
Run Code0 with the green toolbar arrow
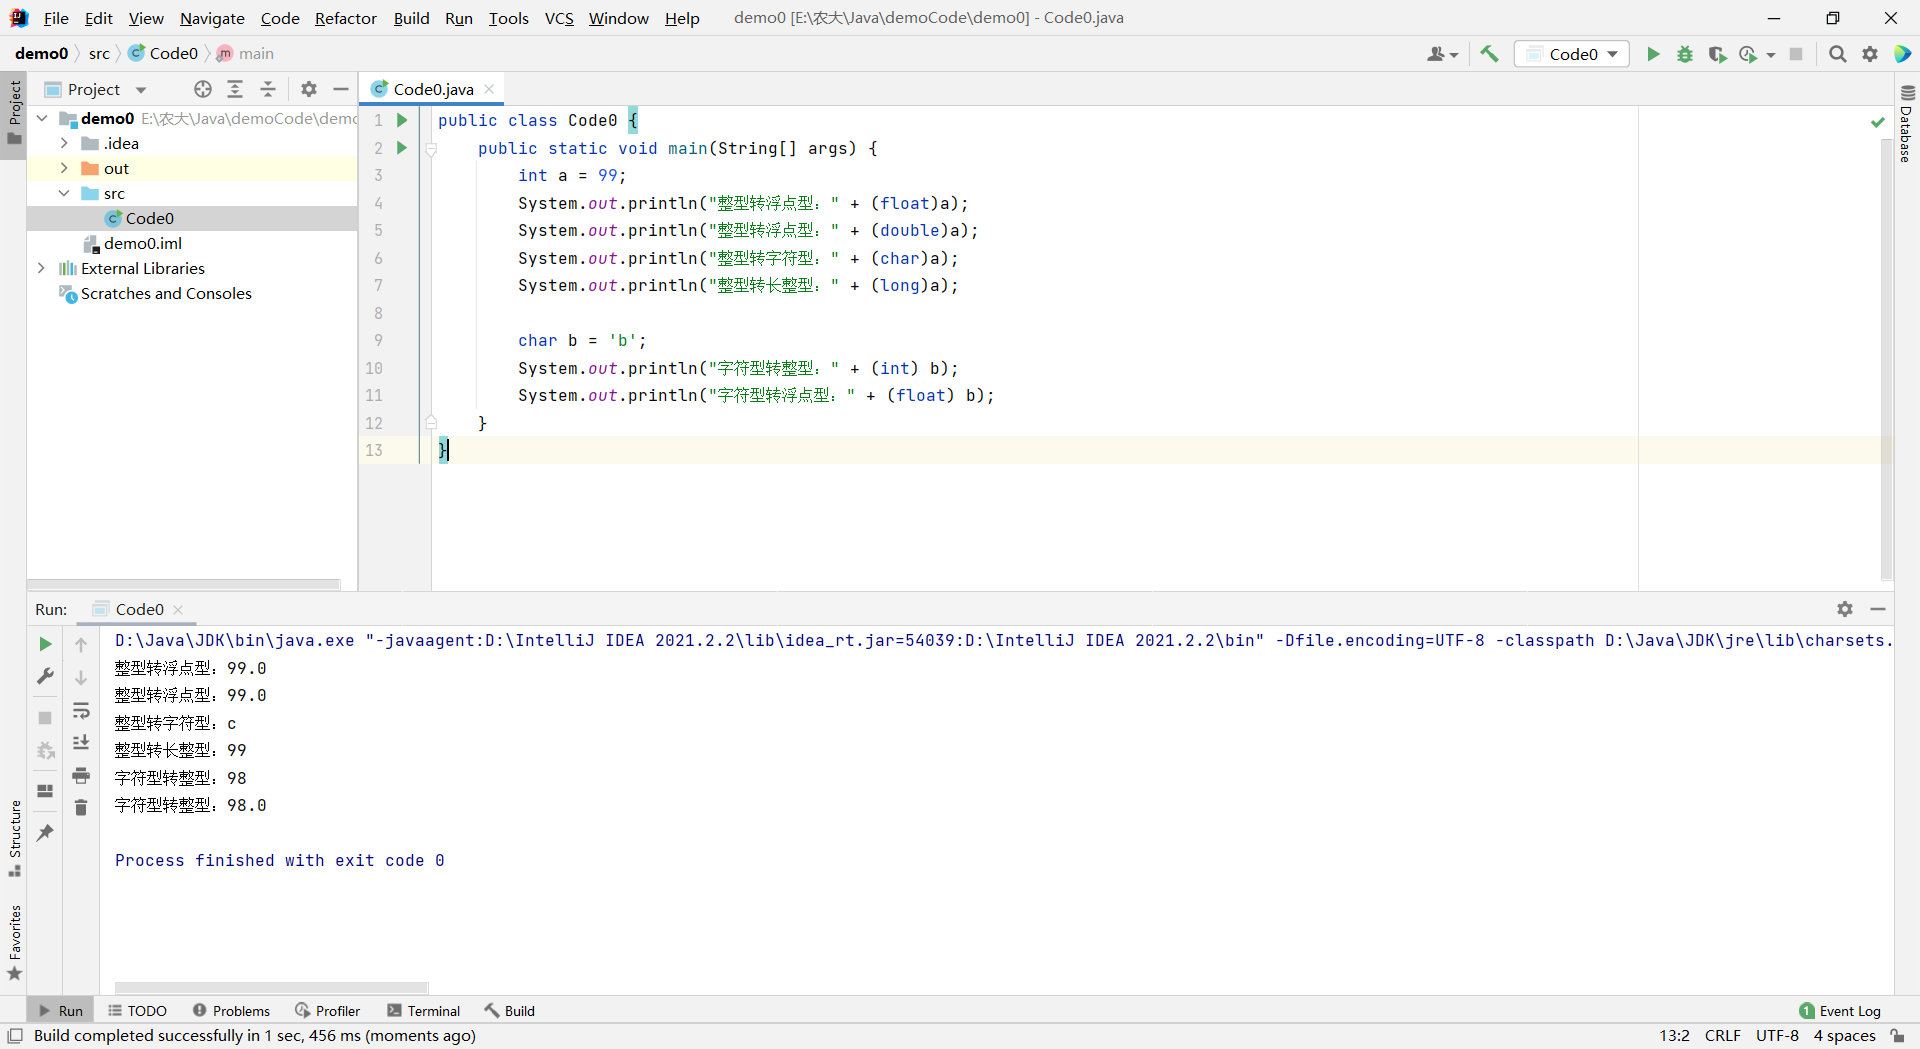pos(1653,54)
